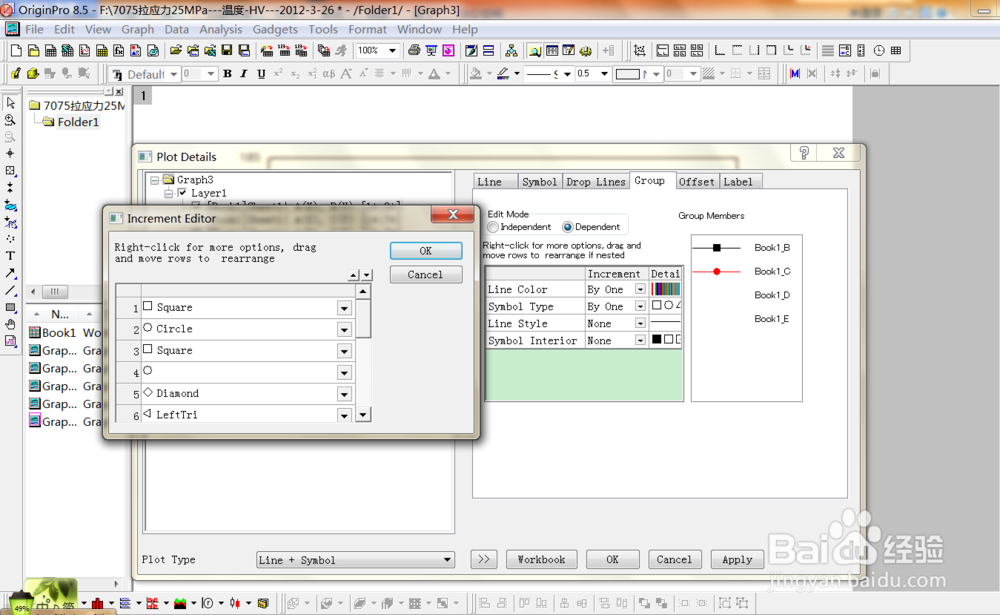Open the Symbol Type increment dropdown
Image resolution: width=1000 pixels, height=615 pixels.
pyautogui.click(x=640, y=307)
